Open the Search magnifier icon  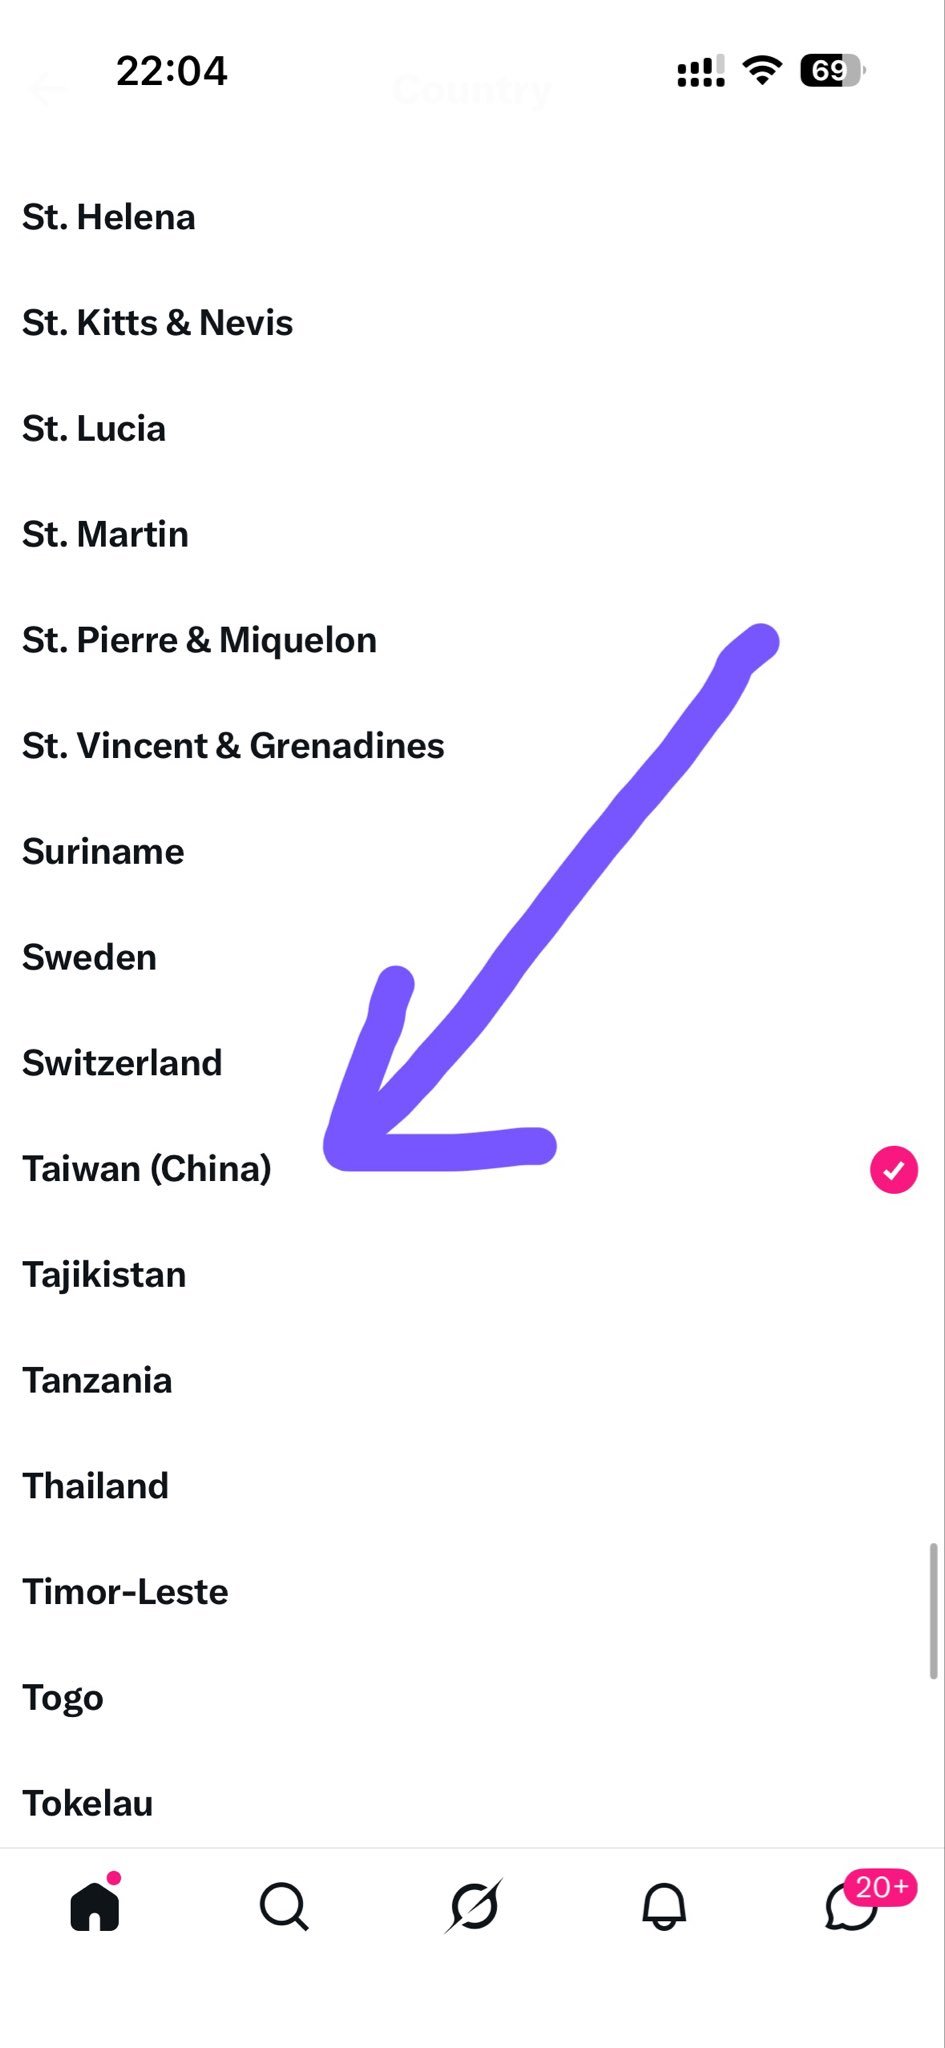pyautogui.click(x=284, y=1906)
